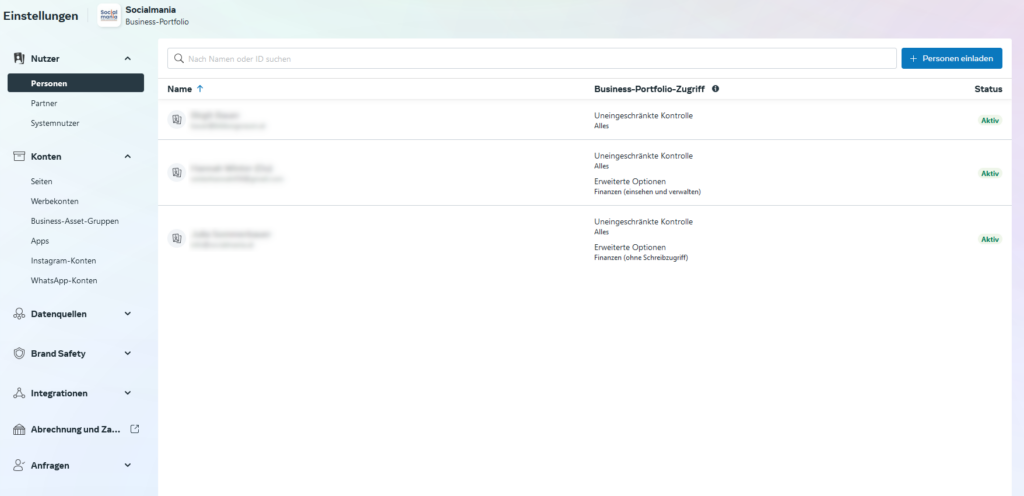Expand the Brand Safety chevron
1024x496 pixels.
pyautogui.click(x=127, y=353)
